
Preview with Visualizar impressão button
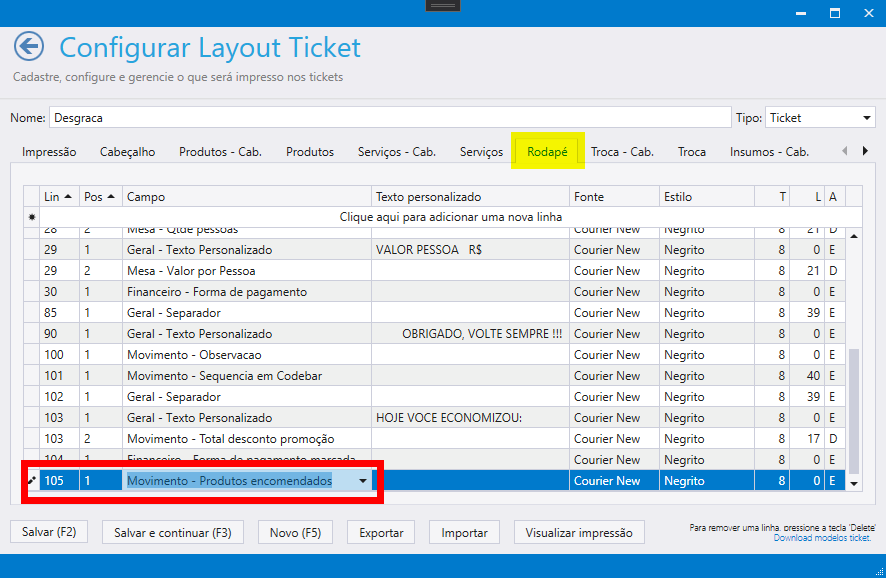[x=579, y=532]
